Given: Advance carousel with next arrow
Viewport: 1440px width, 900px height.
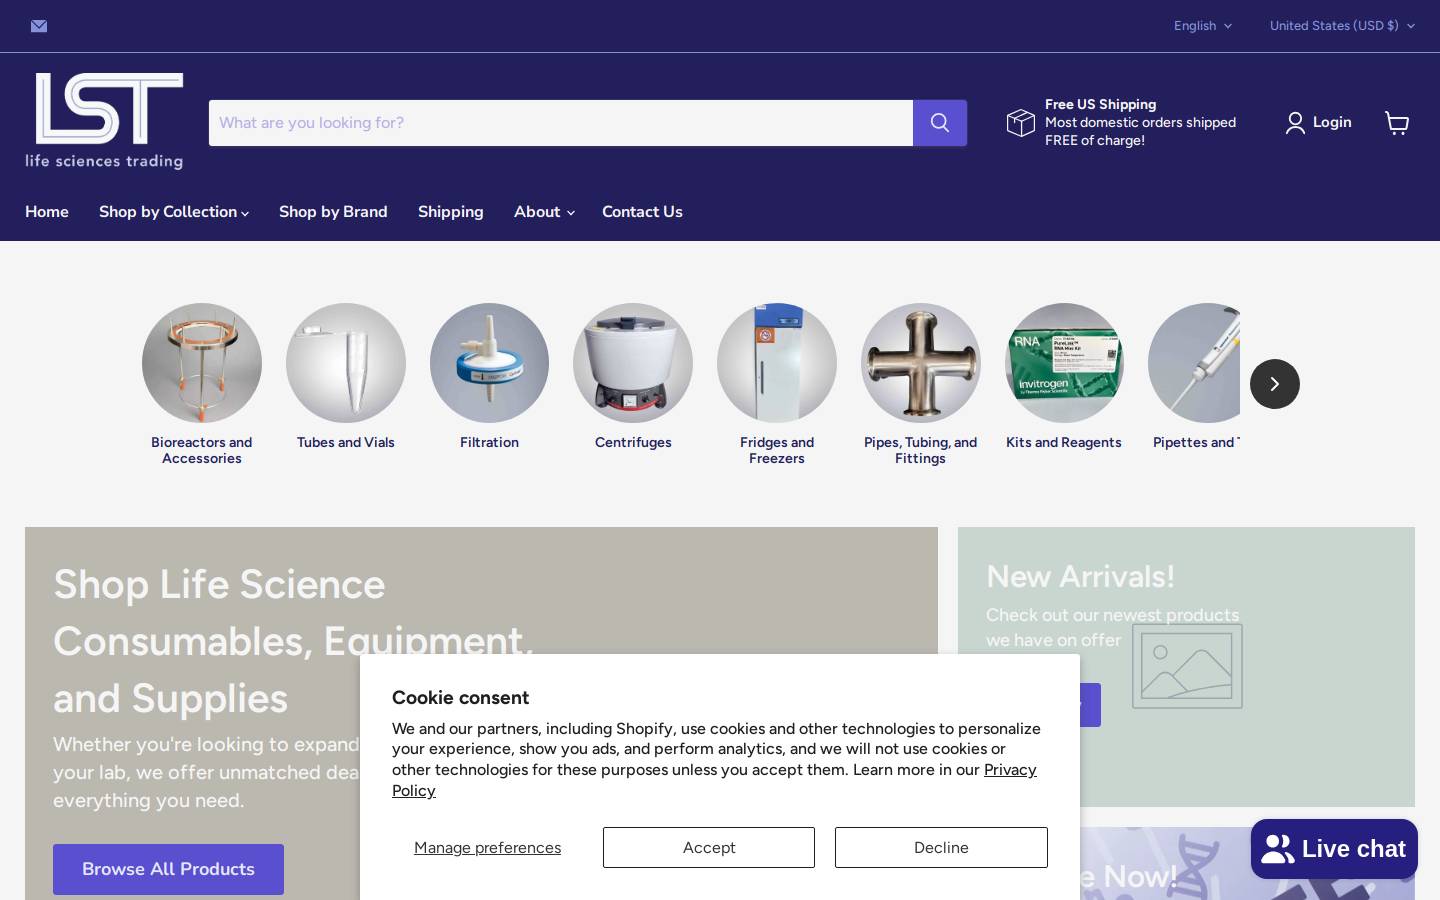Looking at the screenshot, I should coord(1275,384).
